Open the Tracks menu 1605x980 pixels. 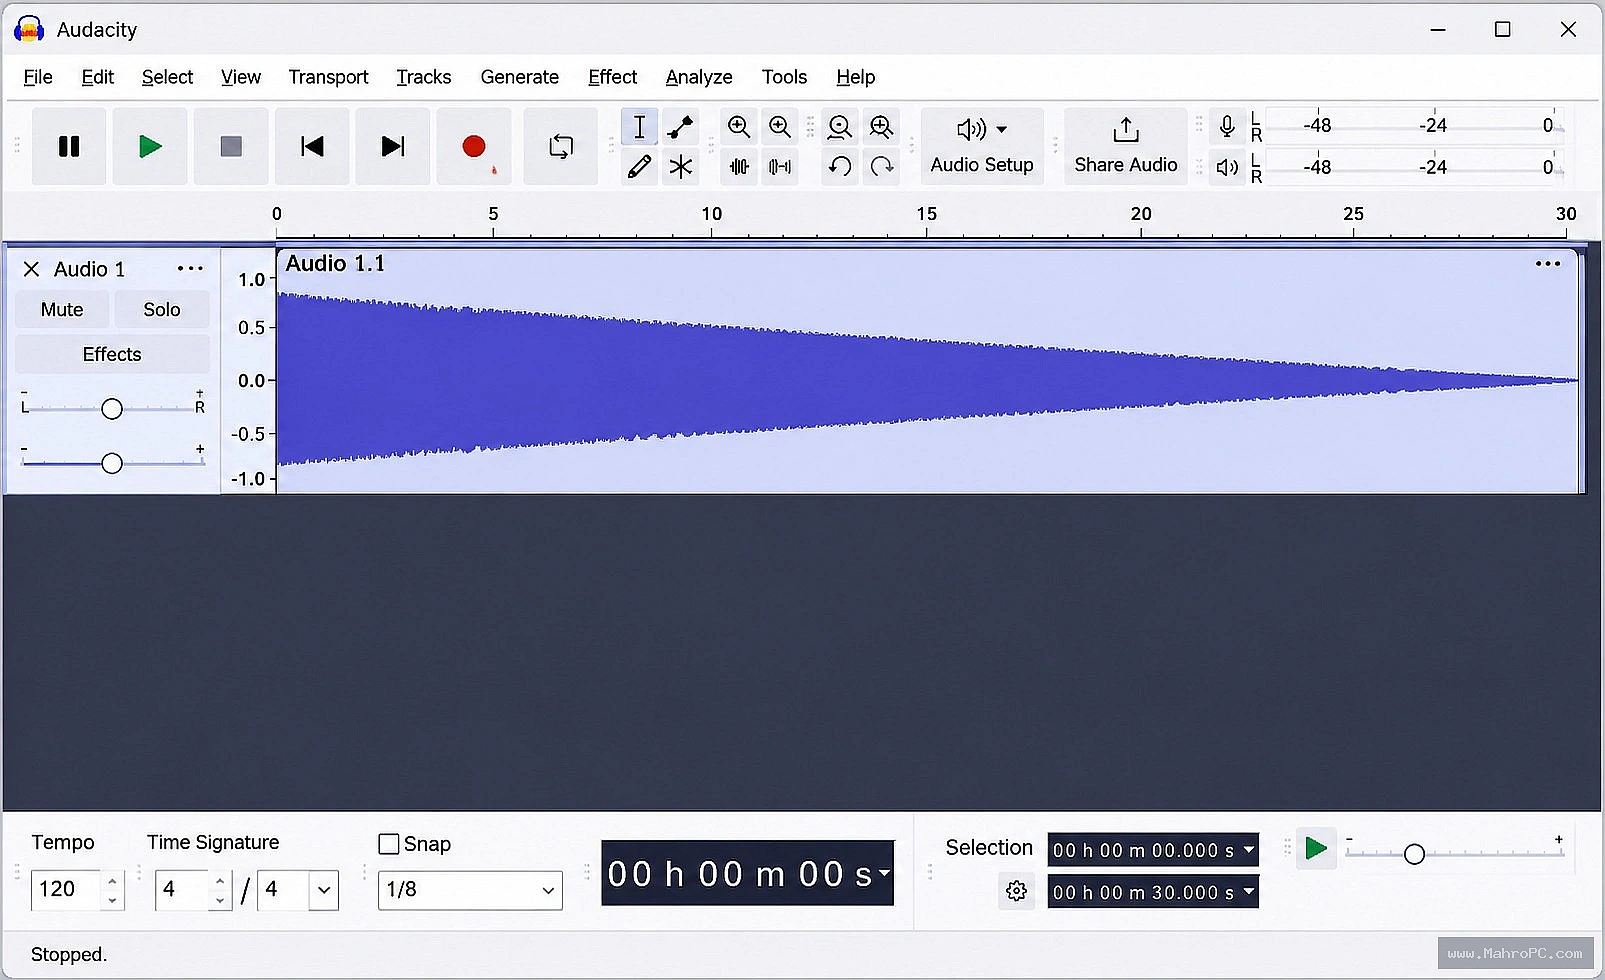pyautogui.click(x=423, y=77)
